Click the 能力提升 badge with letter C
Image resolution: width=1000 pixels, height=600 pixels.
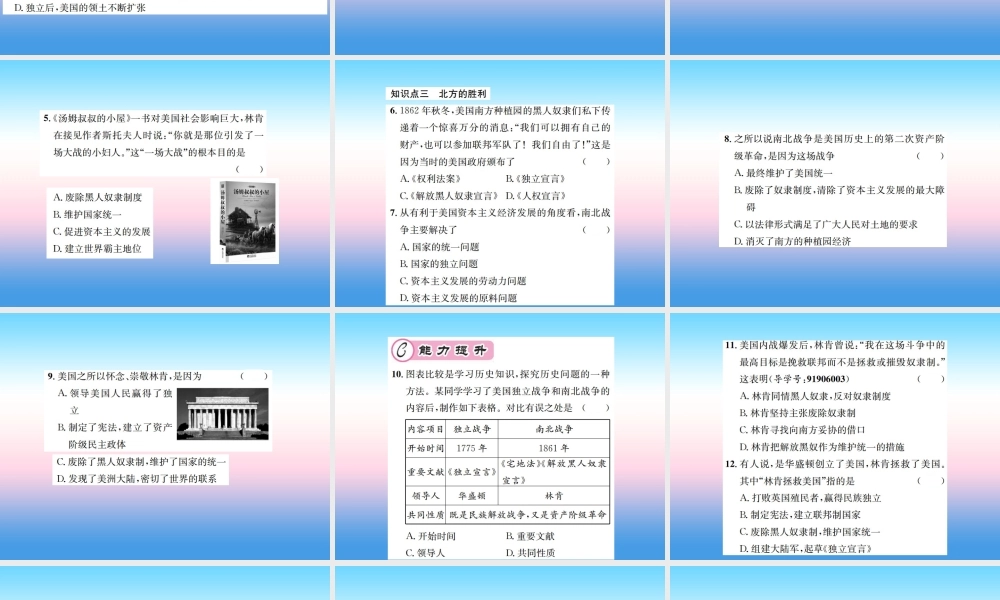(x=441, y=350)
